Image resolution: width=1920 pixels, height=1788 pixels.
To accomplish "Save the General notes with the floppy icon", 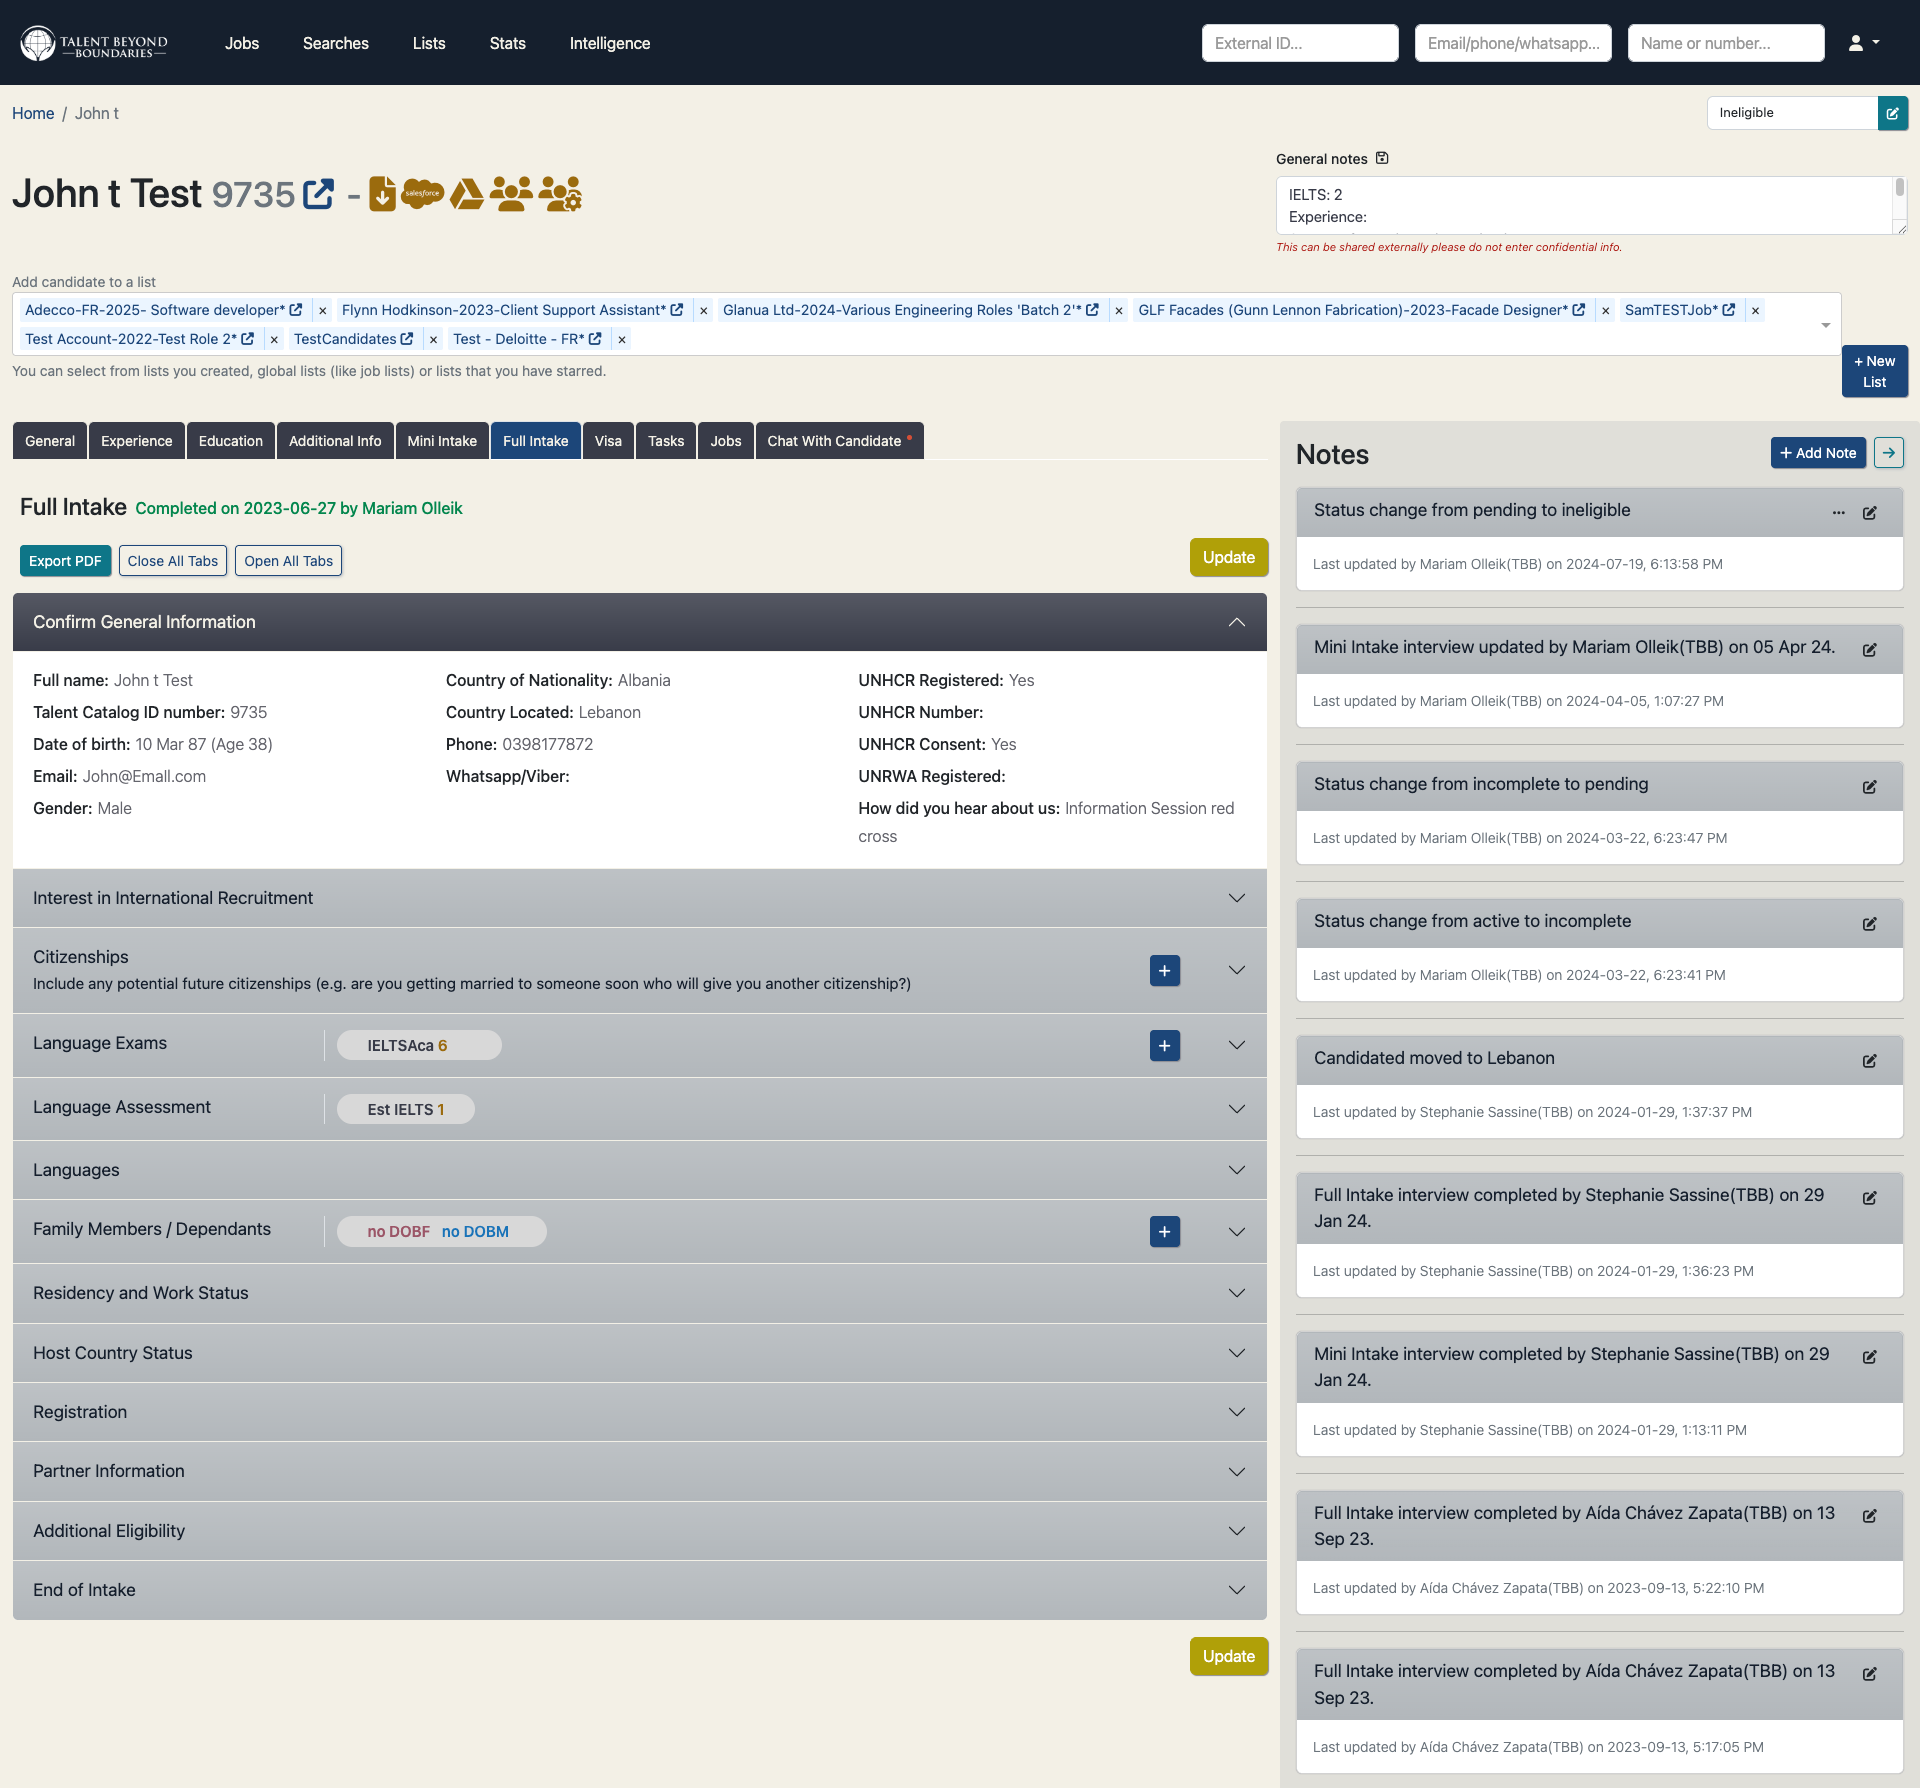I will tap(1382, 158).
